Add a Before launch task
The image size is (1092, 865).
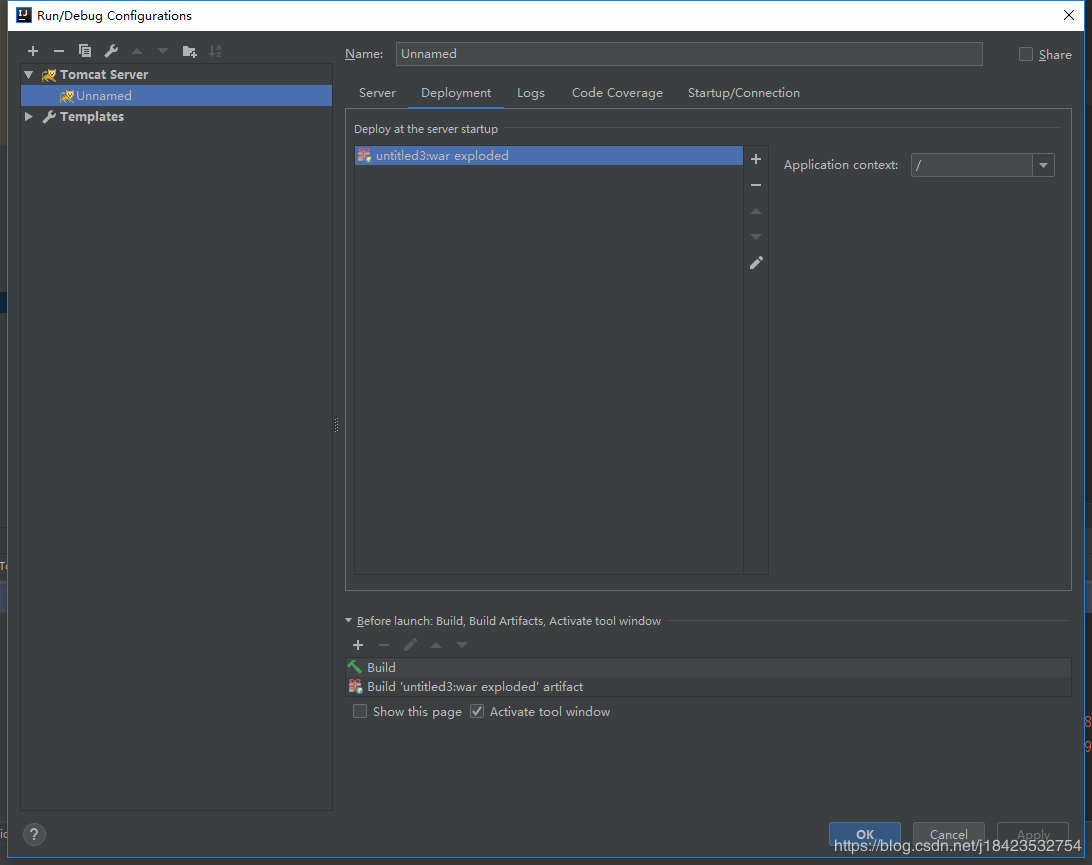[358, 645]
